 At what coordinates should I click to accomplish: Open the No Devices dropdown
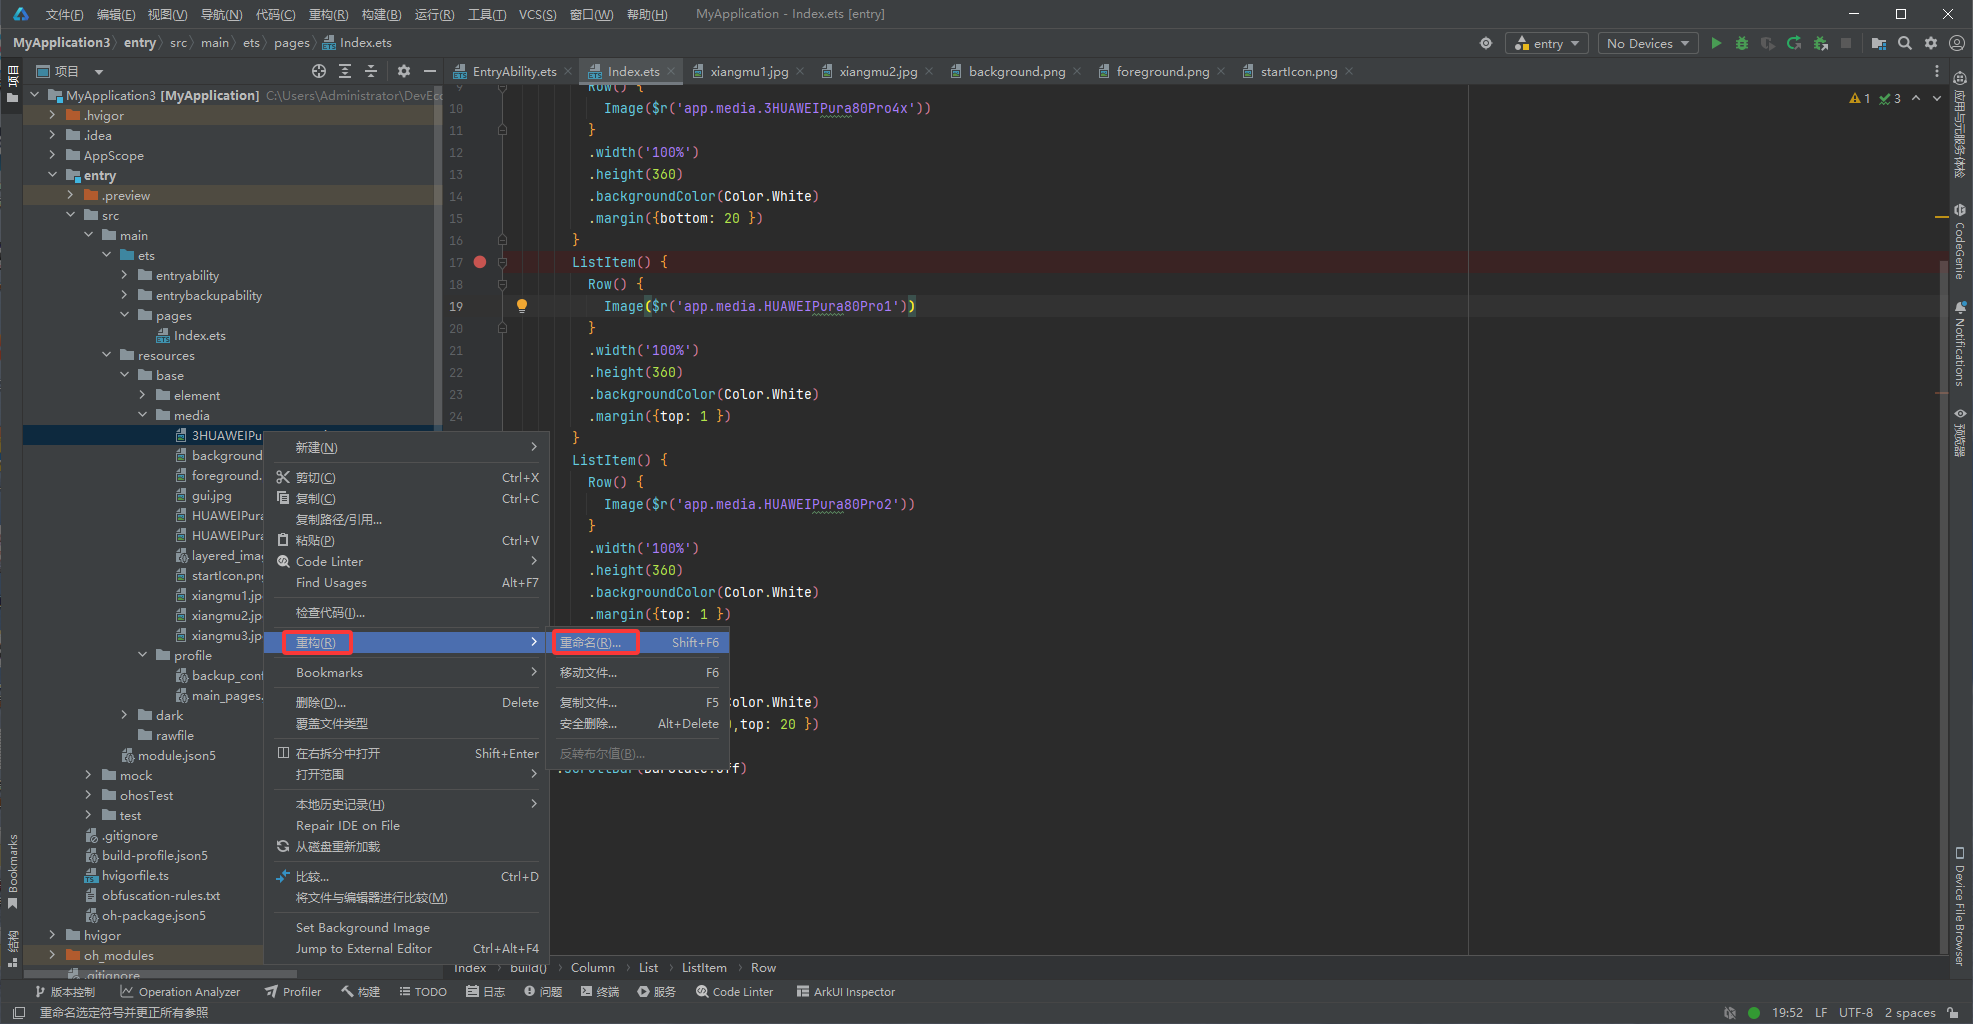1647,43
